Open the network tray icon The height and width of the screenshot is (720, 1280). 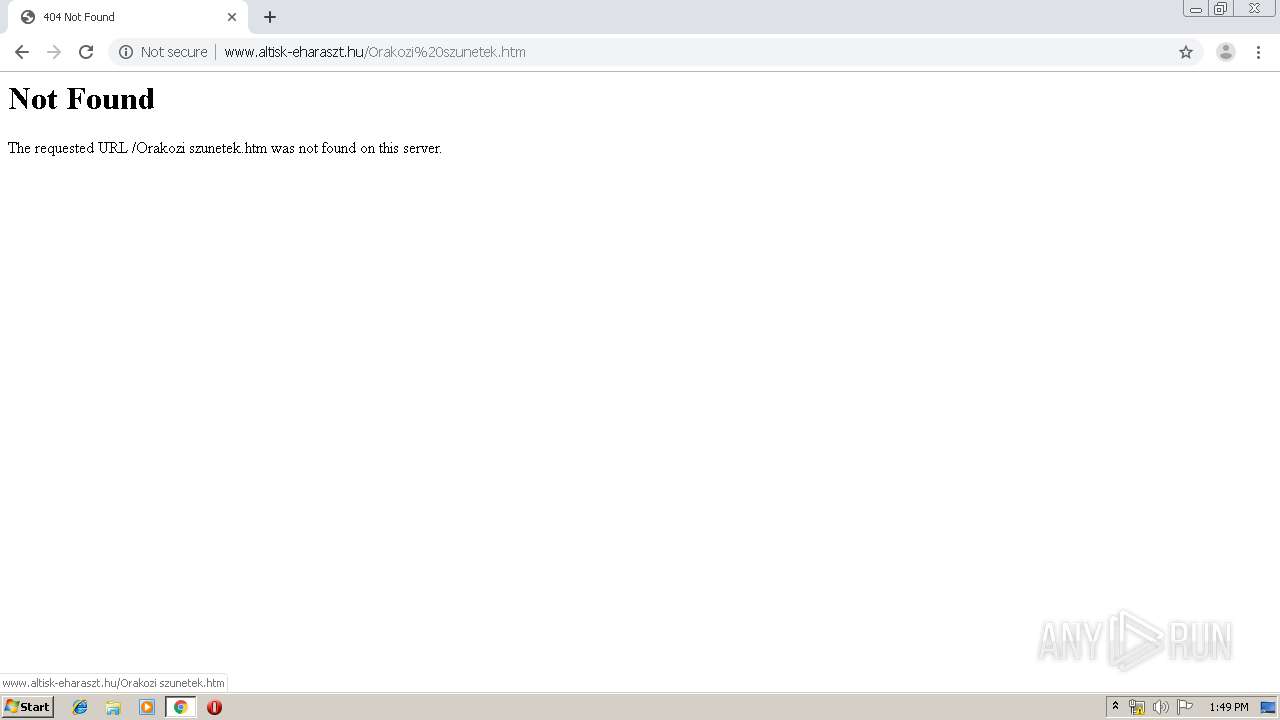pos(1137,707)
